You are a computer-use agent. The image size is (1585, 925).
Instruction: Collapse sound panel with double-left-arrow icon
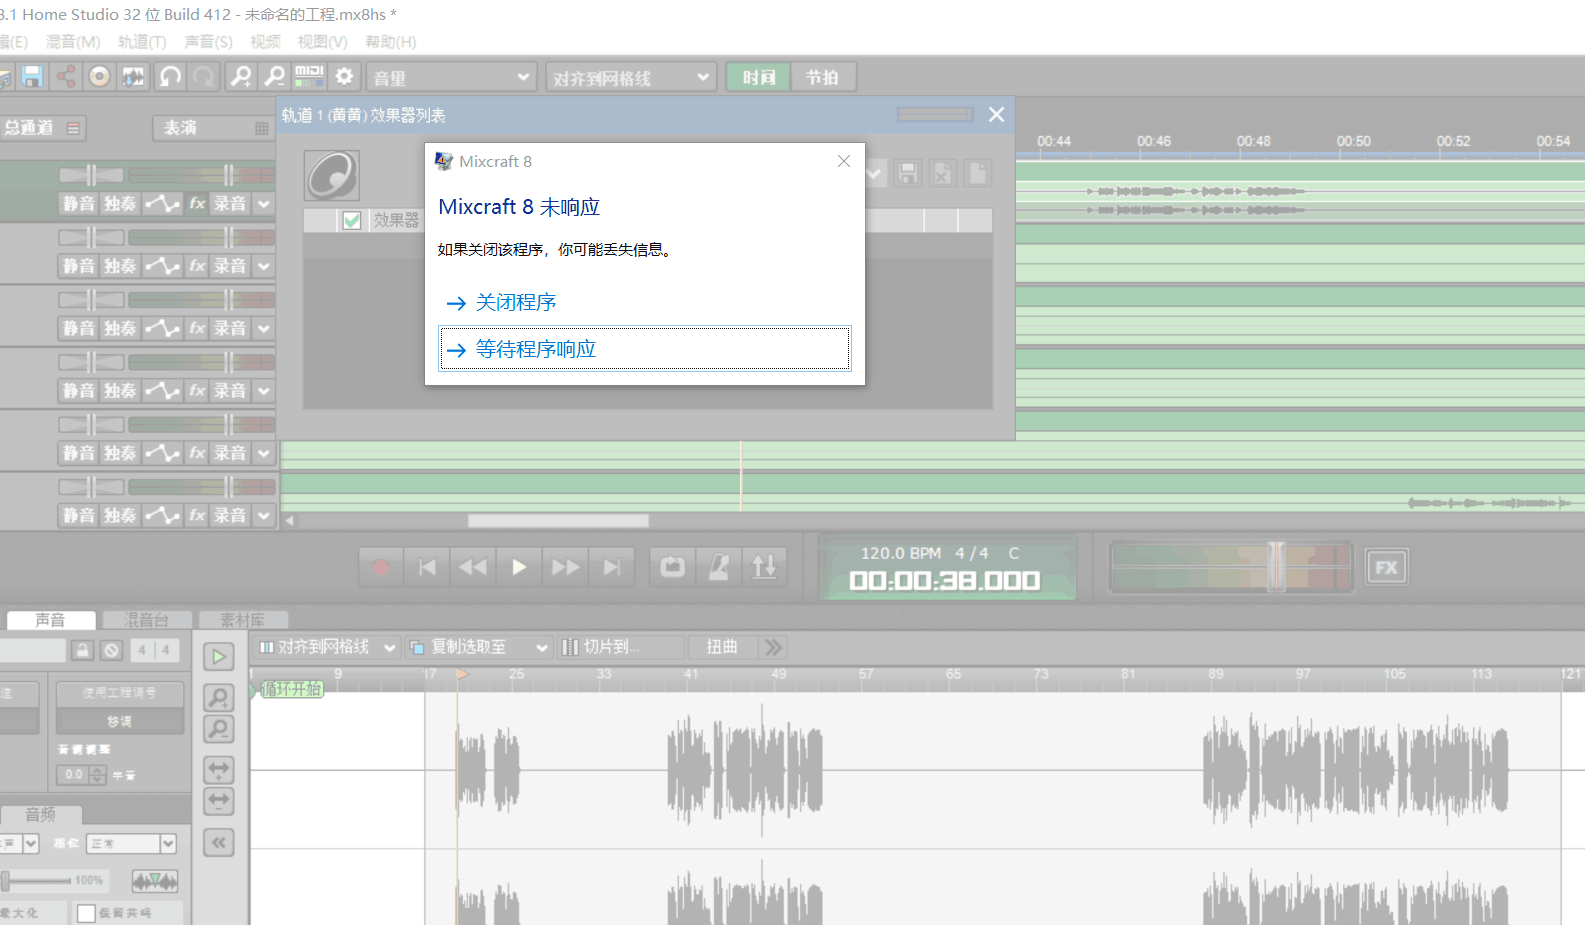tap(218, 843)
